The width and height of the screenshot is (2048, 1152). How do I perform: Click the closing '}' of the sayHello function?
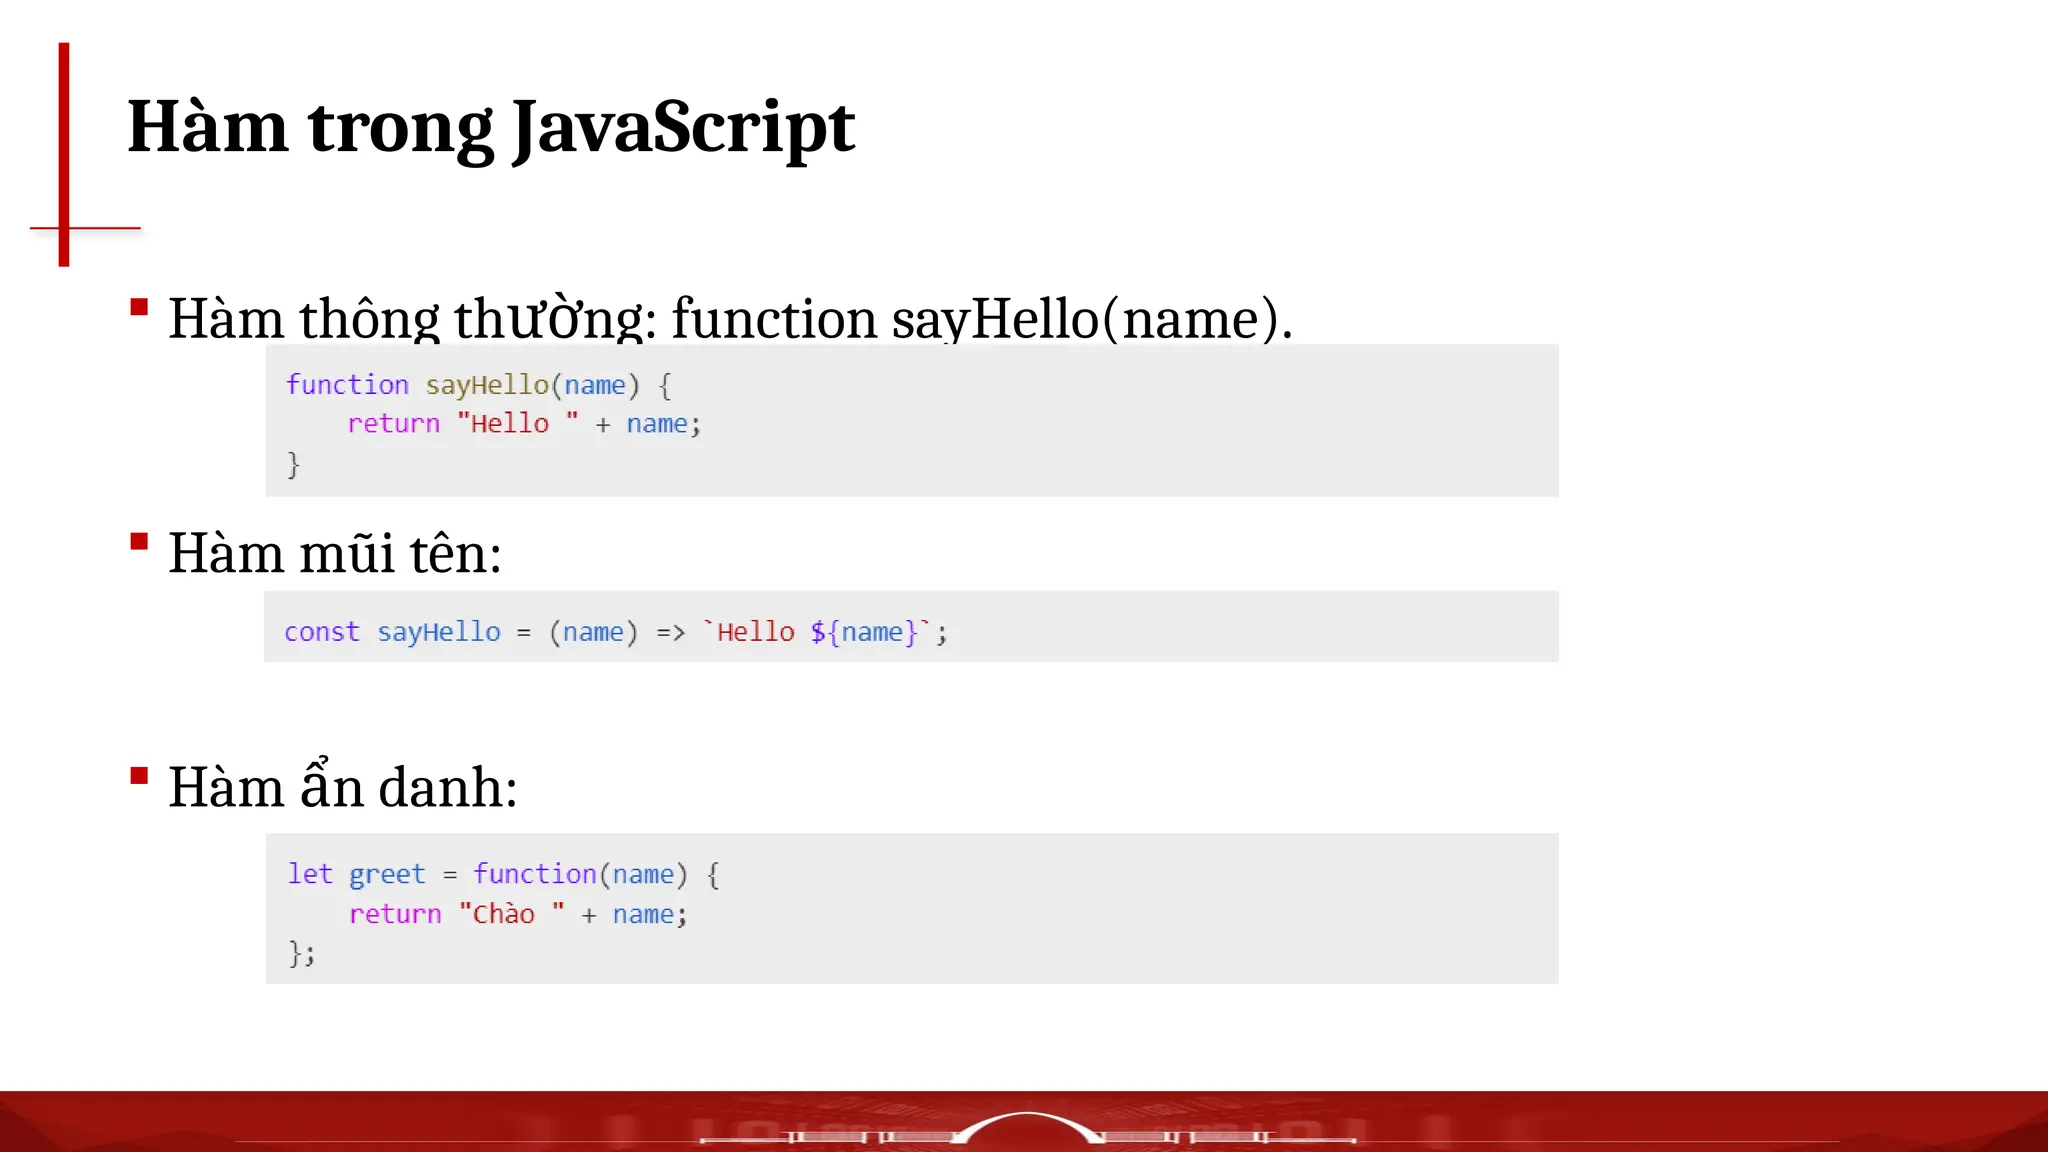(293, 464)
